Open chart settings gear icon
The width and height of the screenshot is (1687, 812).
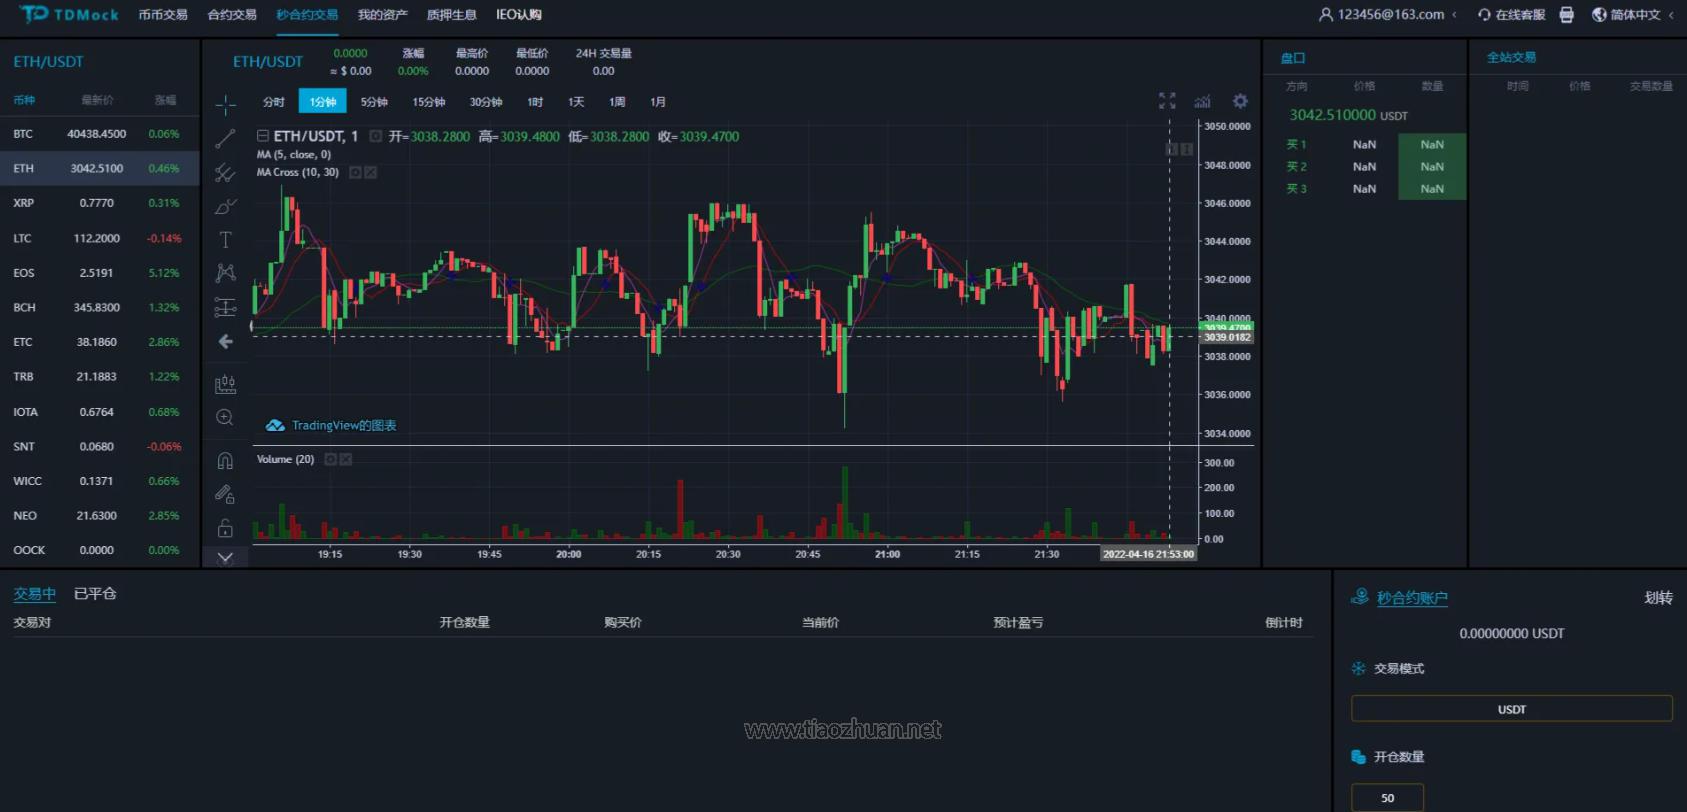pos(1240,101)
